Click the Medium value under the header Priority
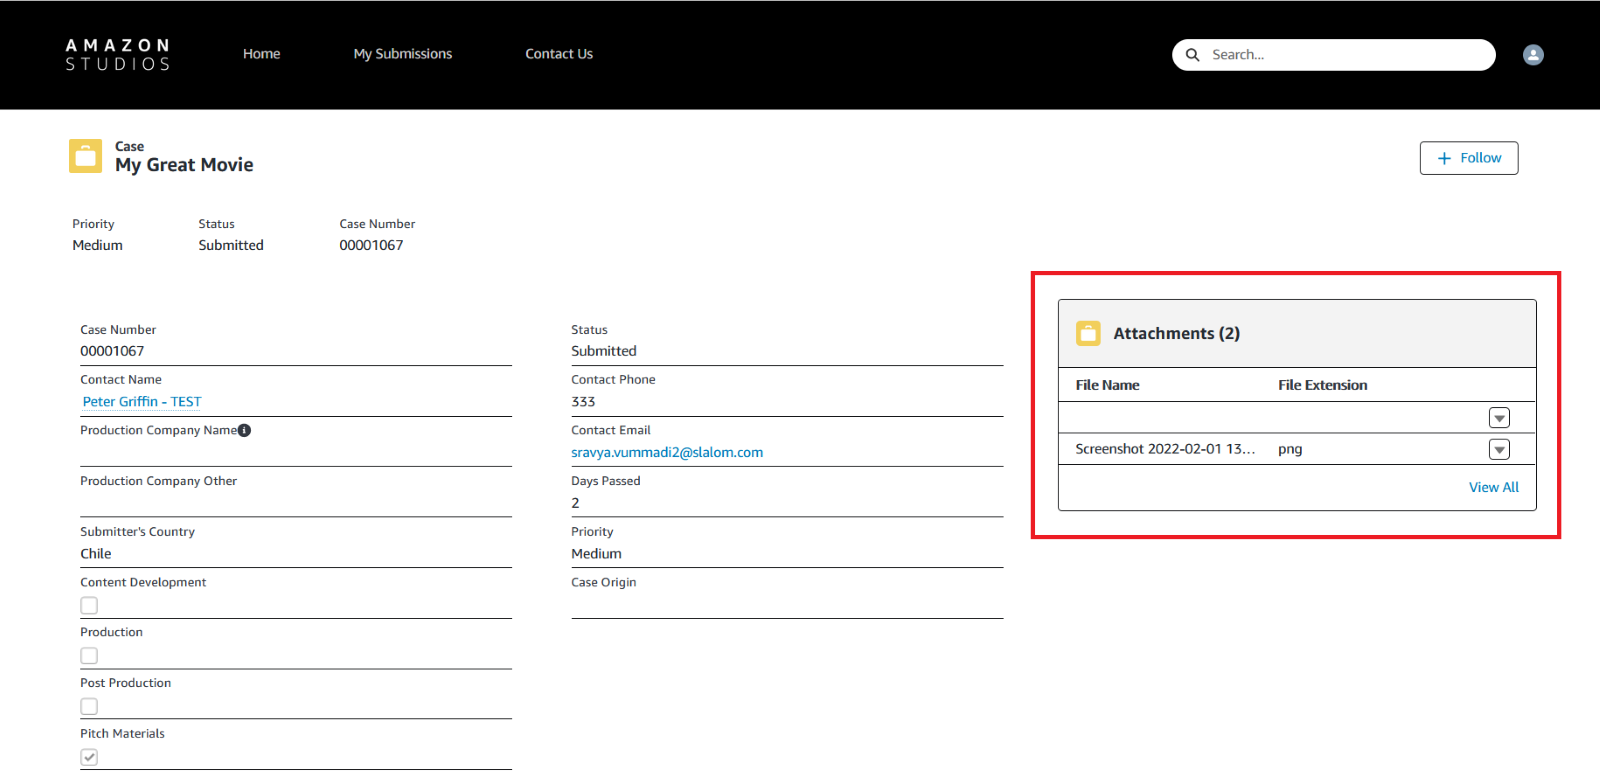Viewport: 1600px width, 778px height. 97,245
